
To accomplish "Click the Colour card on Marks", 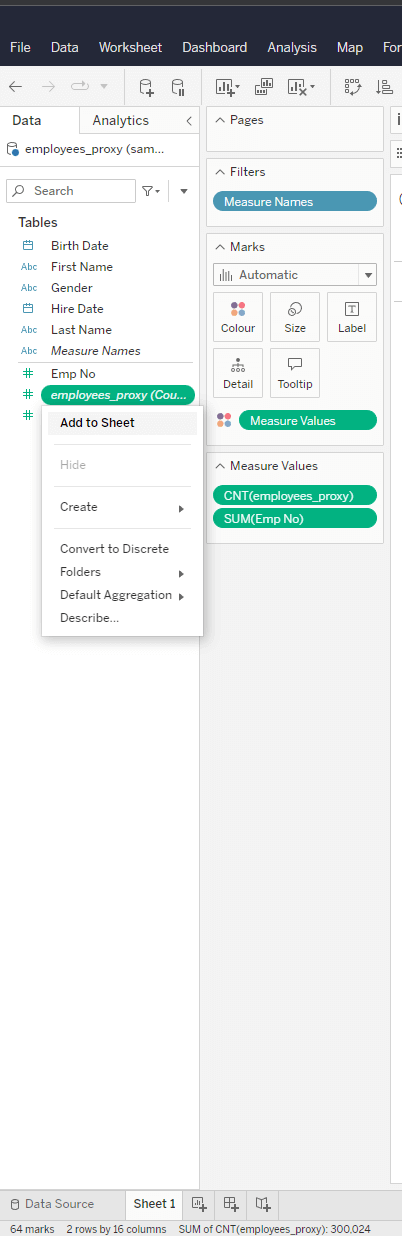I will pyautogui.click(x=238, y=317).
